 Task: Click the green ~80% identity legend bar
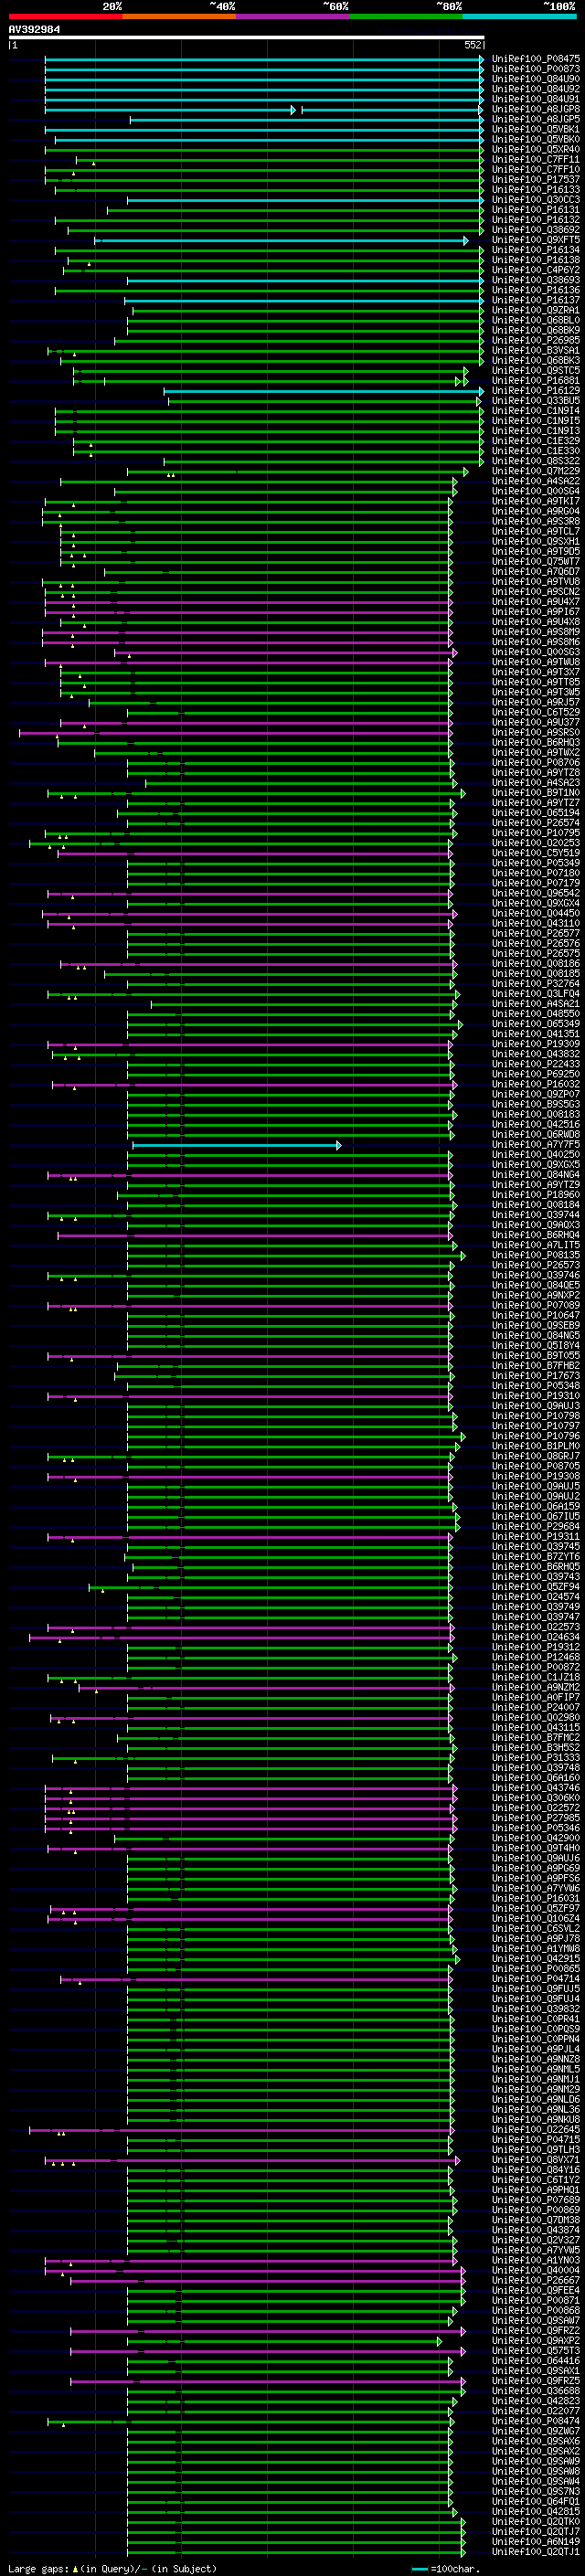[x=406, y=16]
